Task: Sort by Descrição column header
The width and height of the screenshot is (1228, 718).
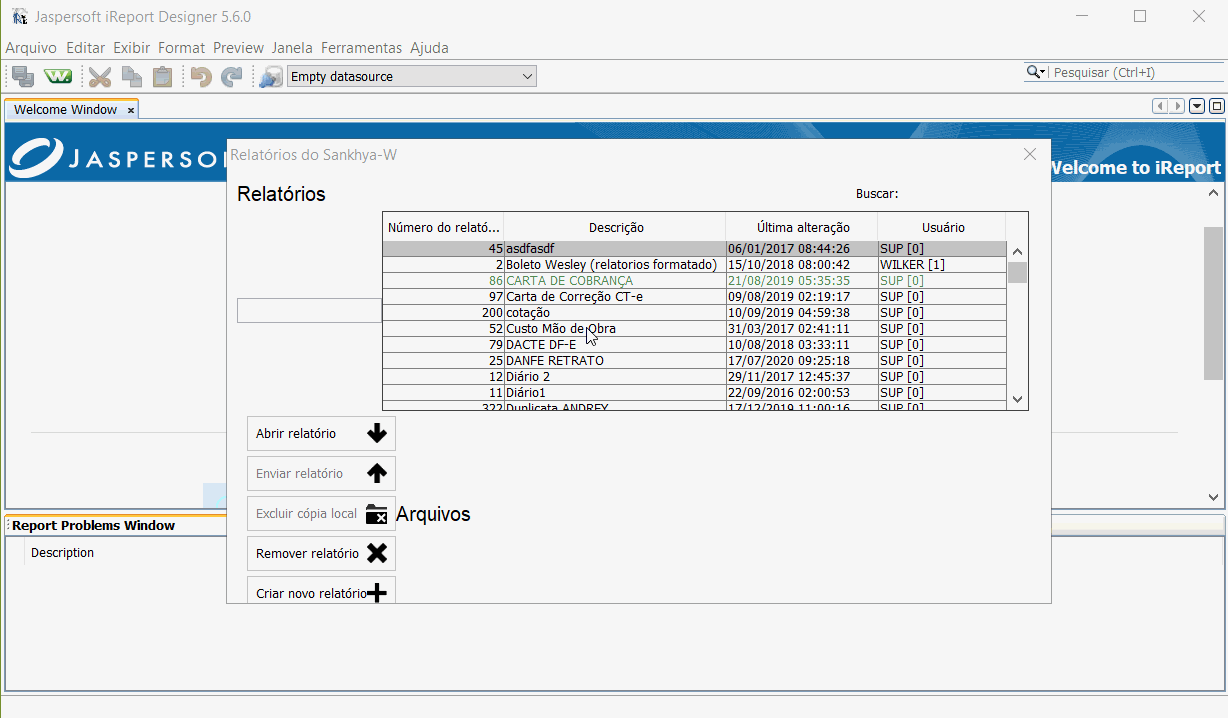Action: [x=615, y=227]
